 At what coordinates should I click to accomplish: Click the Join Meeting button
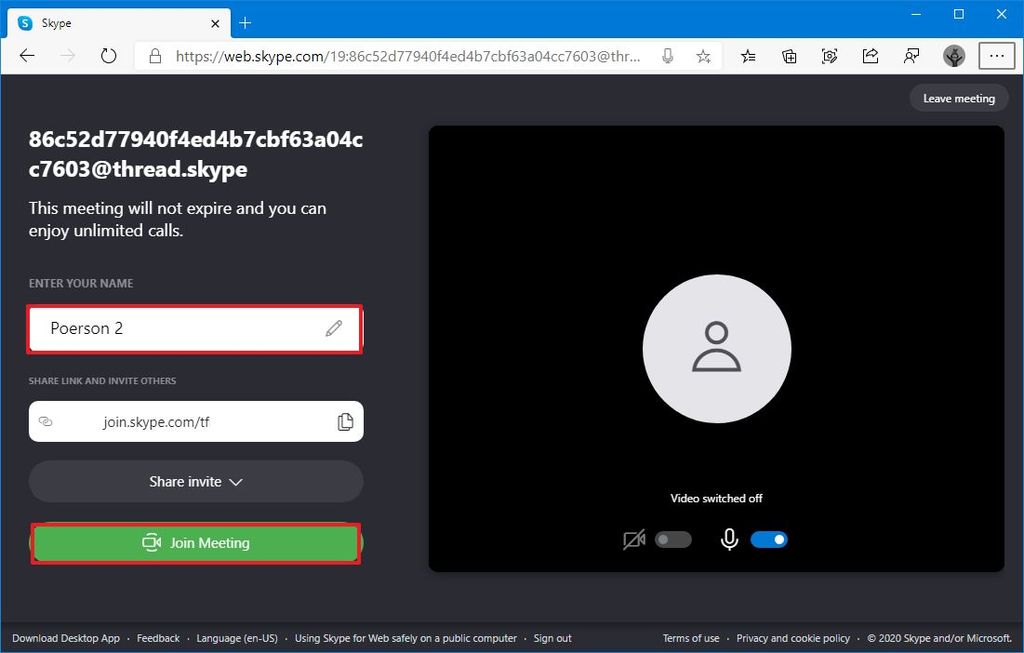coord(195,543)
